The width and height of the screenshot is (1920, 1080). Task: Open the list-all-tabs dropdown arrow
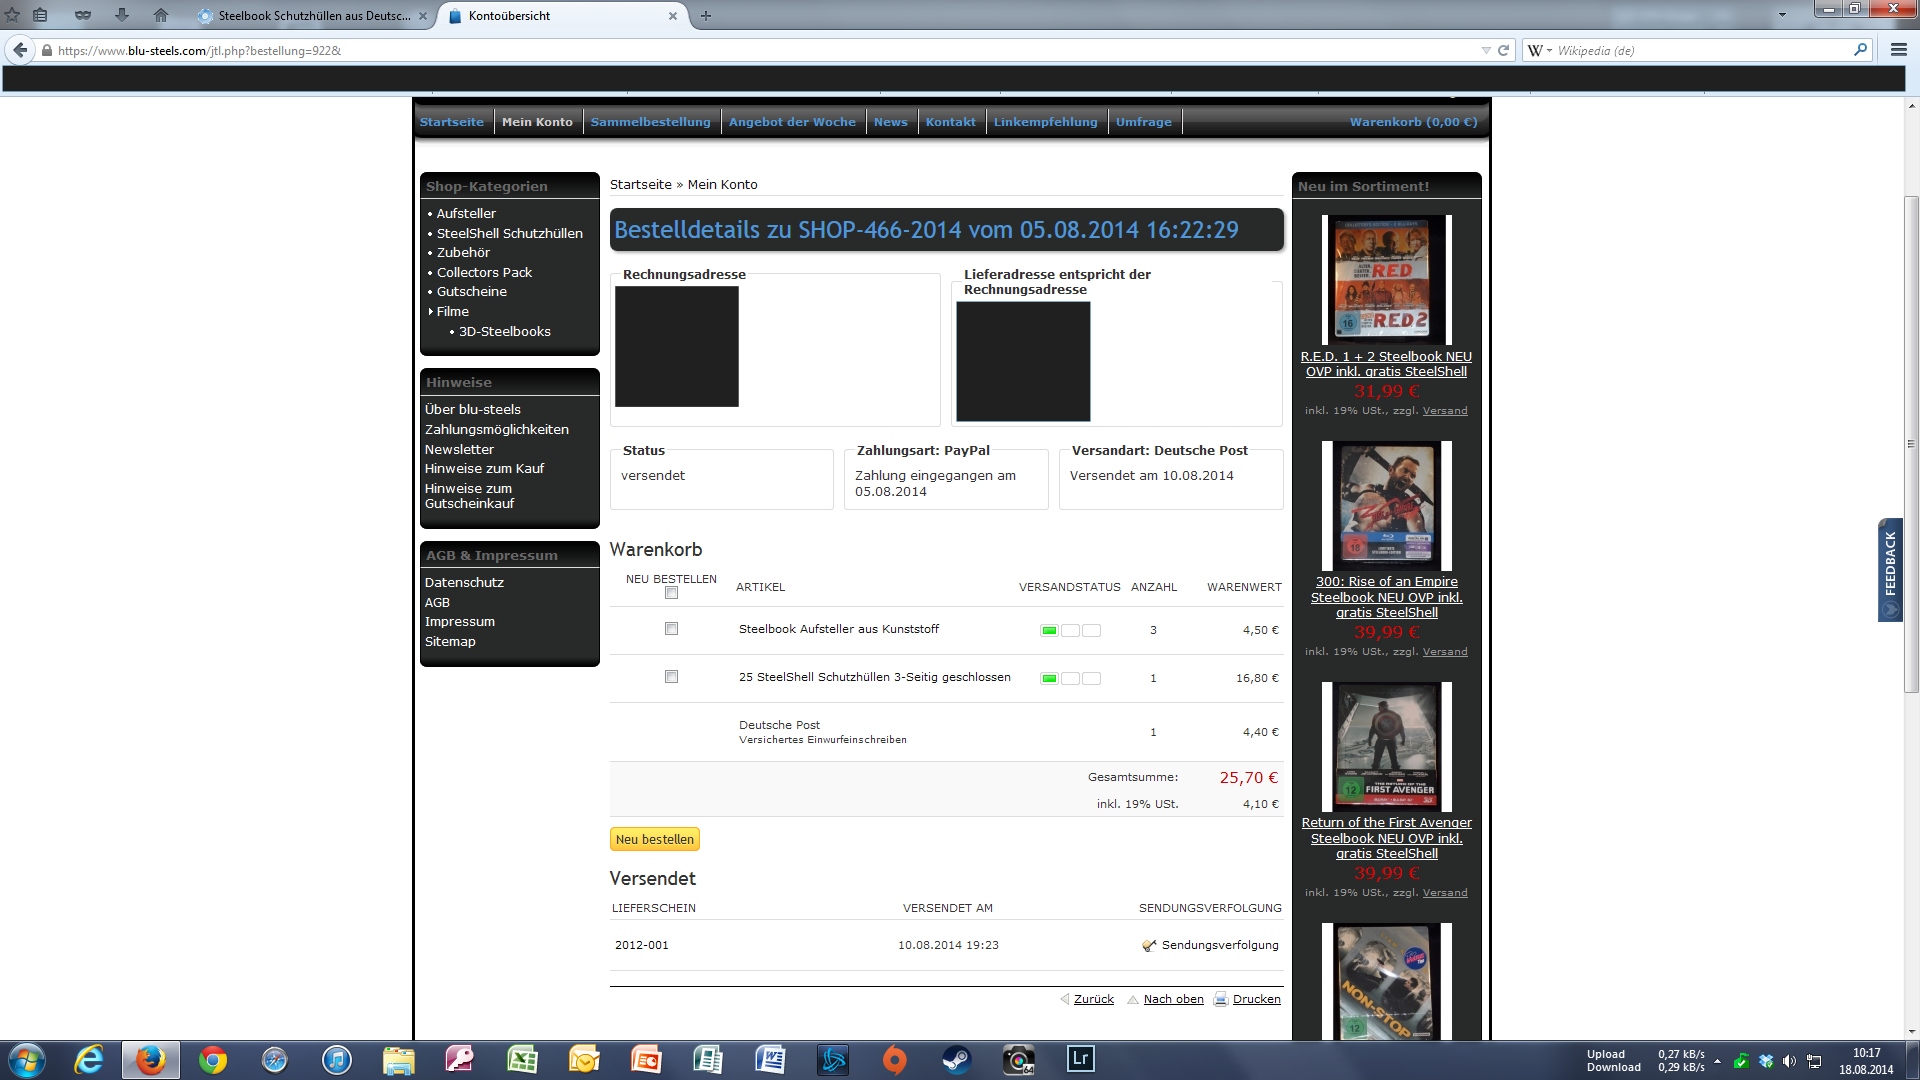pyautogui.click(x=1782, y=15)
